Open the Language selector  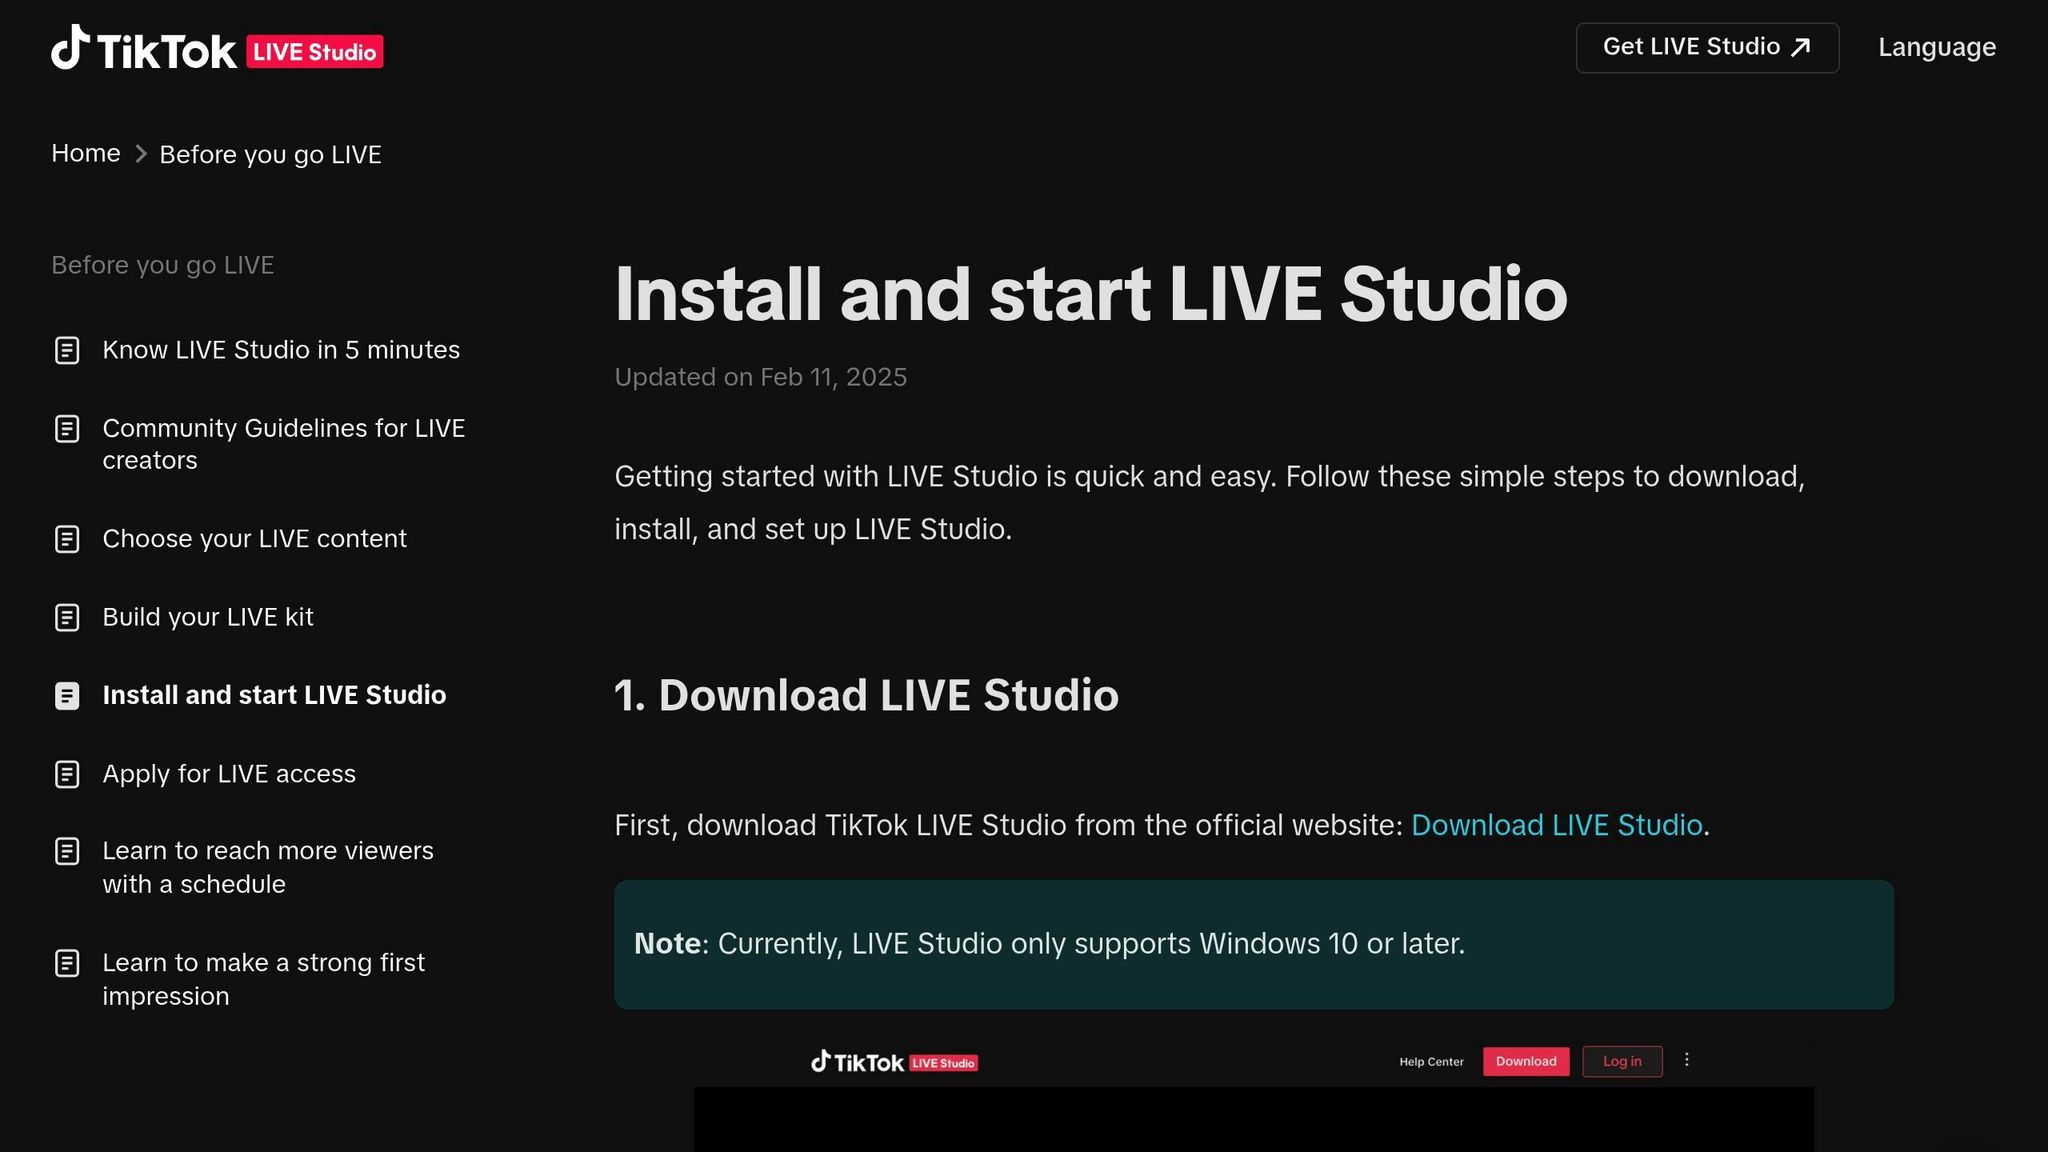(1936, 47)
